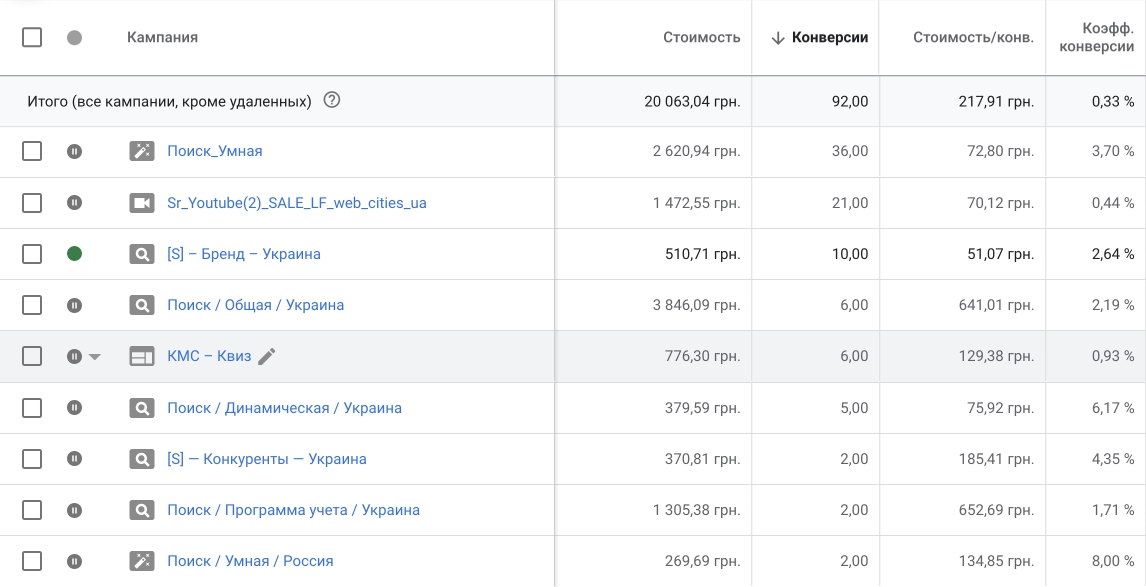Image resolution: width=1146 pixels, height=587 pixels.
Task: Click conversion rate 2,64 %
Action: point(1113,254)
